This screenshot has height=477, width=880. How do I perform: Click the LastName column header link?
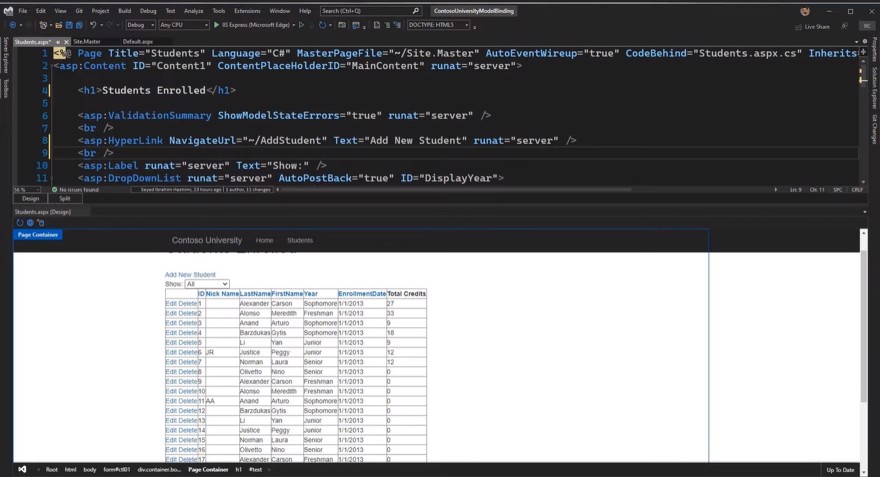(255, 293)
